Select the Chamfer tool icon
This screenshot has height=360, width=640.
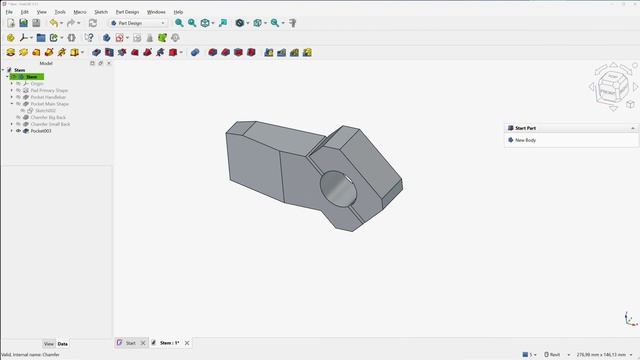(225, 52)
